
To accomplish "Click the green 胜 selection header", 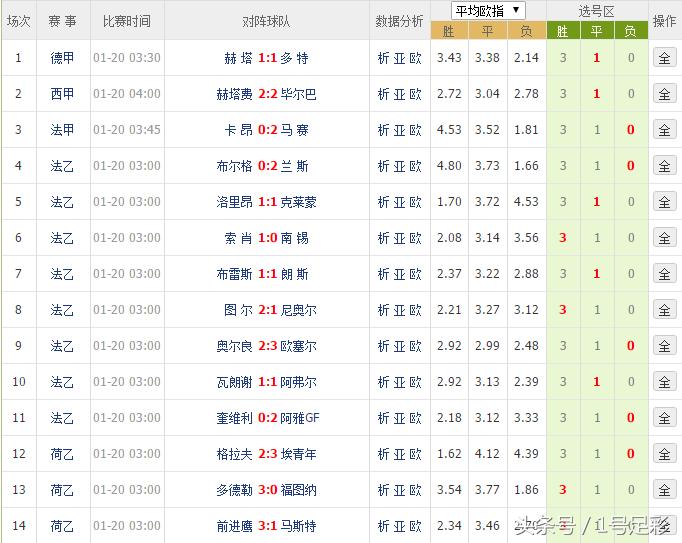I will [x=563, y=31].
